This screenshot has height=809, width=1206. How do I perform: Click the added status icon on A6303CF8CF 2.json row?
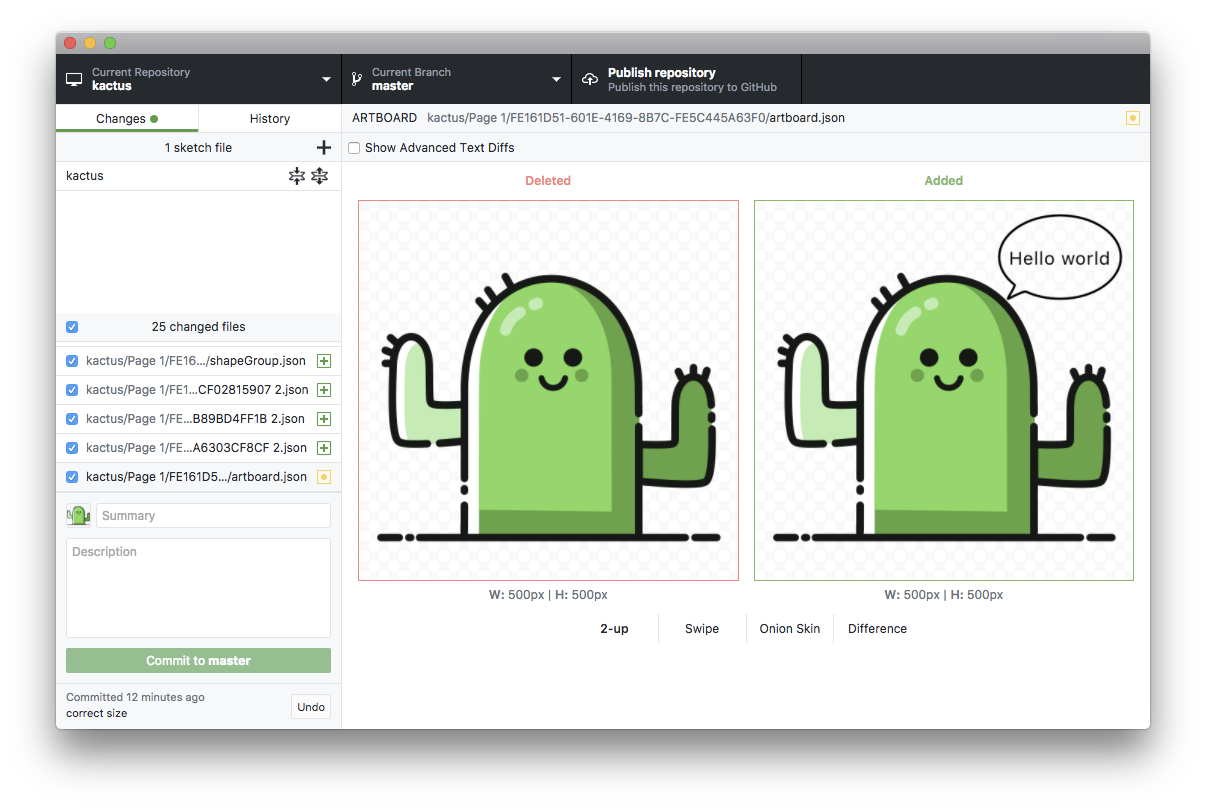click(x=324, y=448)
